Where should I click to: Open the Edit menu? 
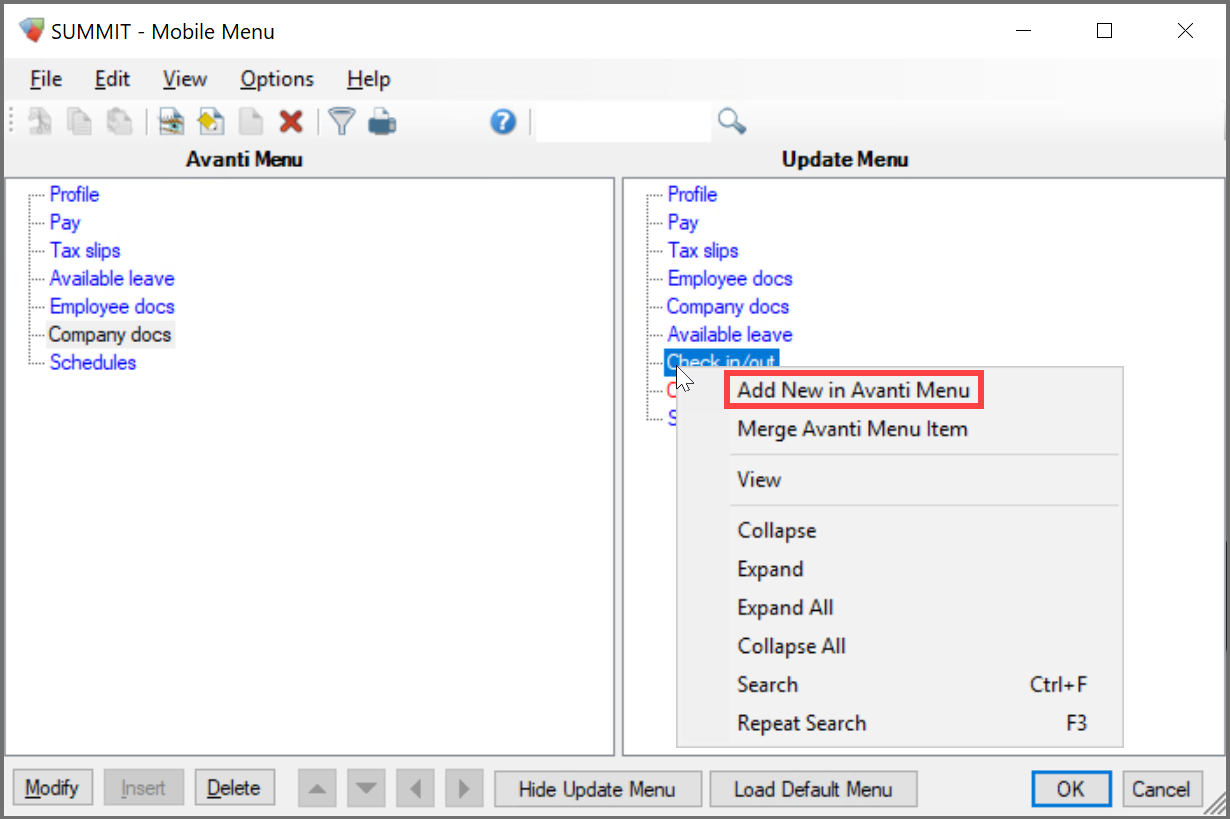pyautogui.click(x=112, y=79)
